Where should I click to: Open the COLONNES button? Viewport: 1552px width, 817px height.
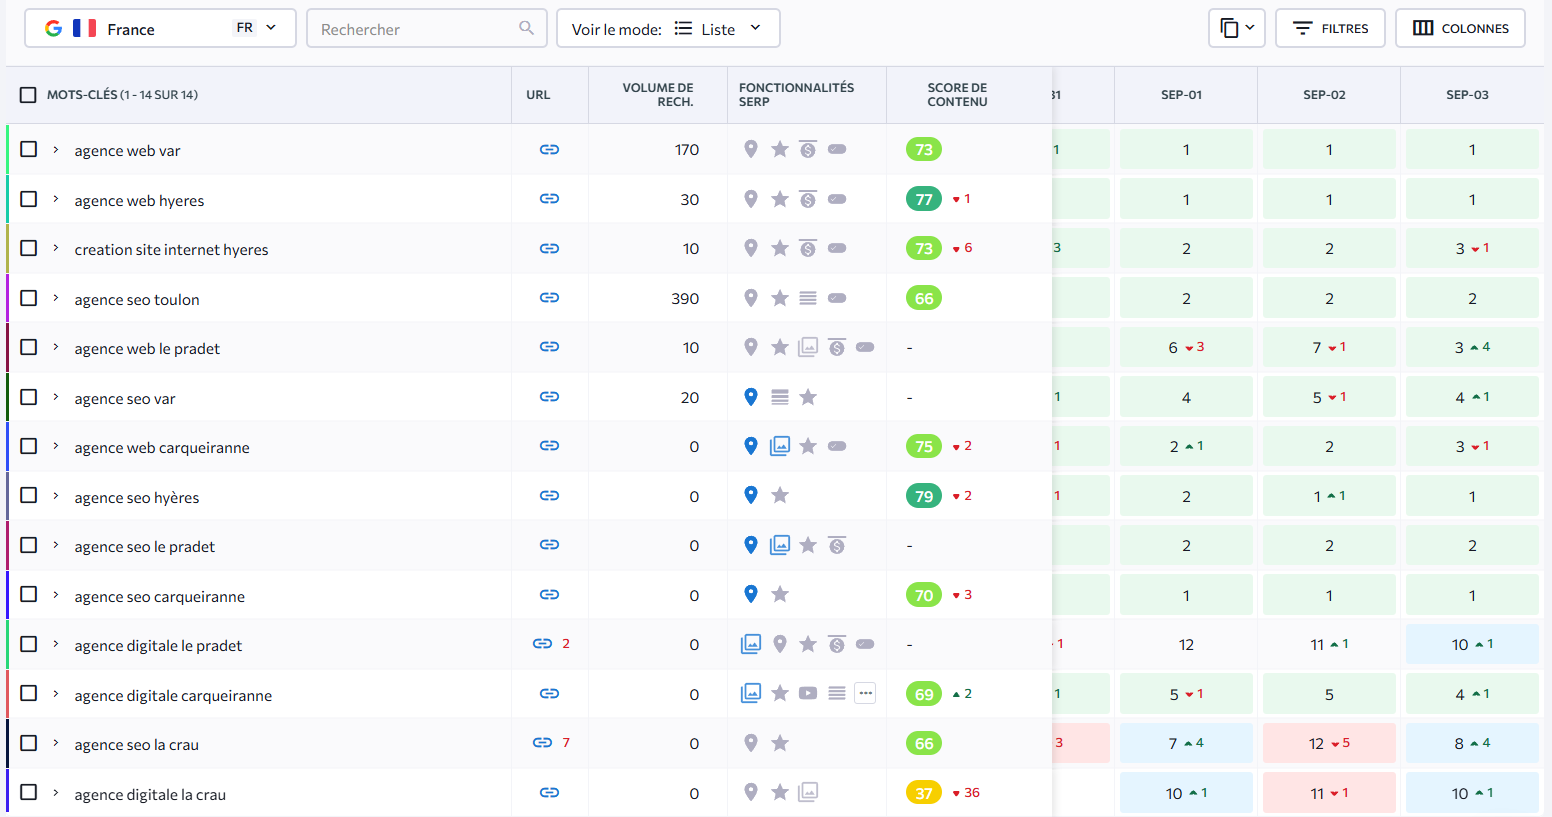pos(1460,28)
